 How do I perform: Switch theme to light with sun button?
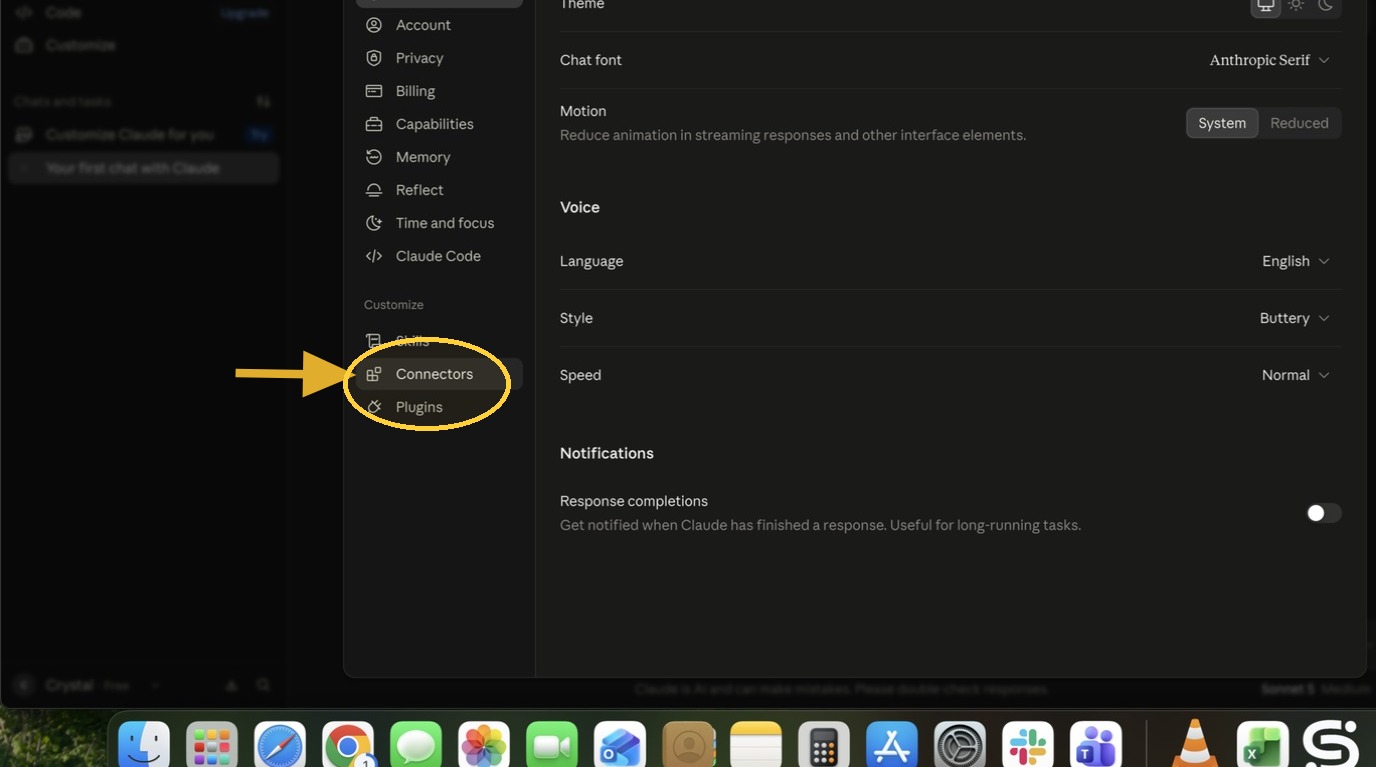tap(1296, 5)
